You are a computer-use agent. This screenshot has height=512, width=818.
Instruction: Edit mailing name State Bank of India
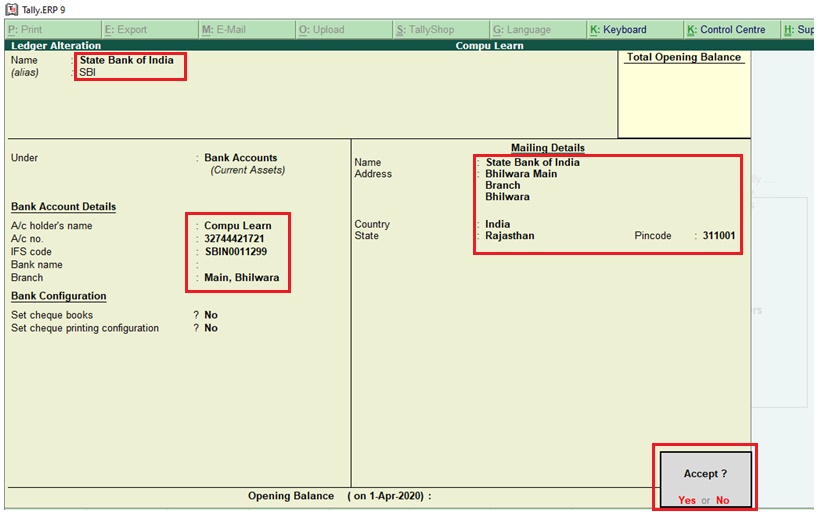pos(533,162)
